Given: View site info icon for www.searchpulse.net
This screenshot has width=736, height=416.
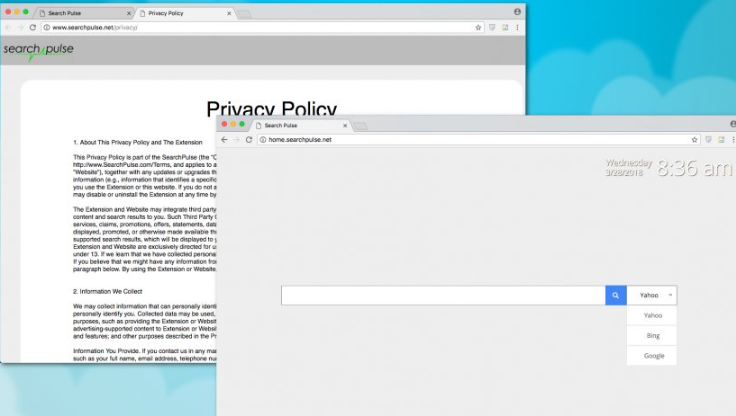Looking at the screenshot, I should click(46, 27).
